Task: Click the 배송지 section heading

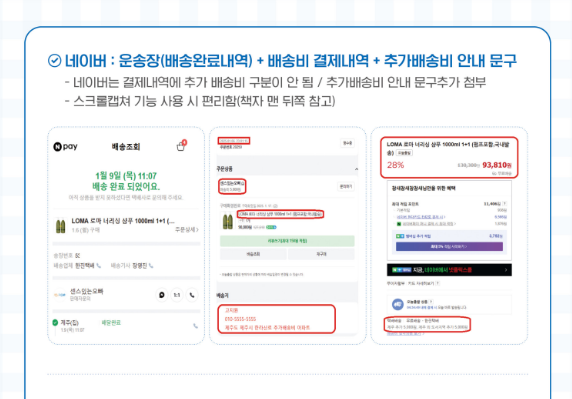Action: (x=222, y=295)
